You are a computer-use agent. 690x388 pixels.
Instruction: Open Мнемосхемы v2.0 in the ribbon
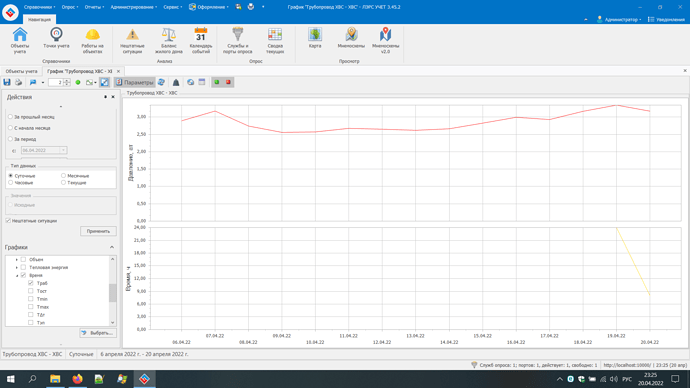(x=385, y=40)
